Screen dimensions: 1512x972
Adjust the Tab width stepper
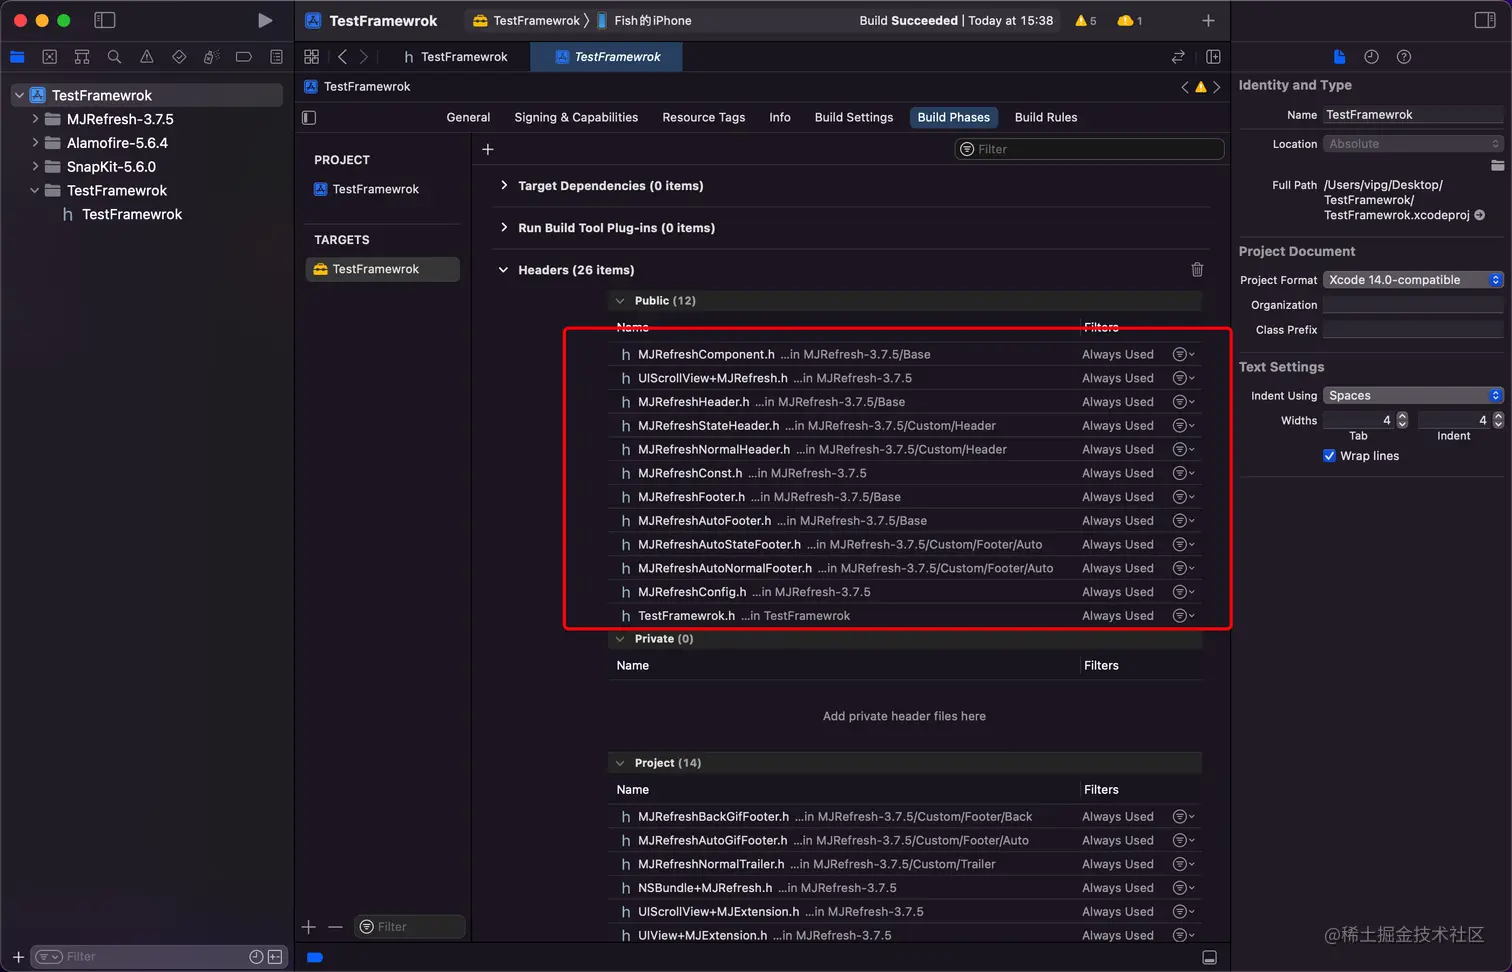coord(1402,420)
